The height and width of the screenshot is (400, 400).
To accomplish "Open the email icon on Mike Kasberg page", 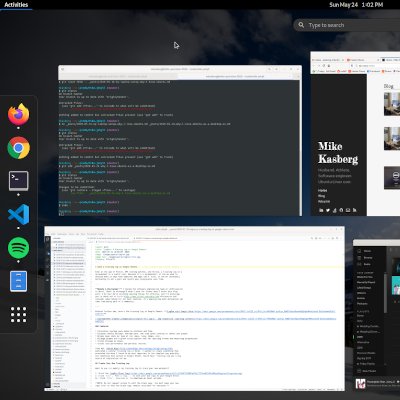I will tap(348, 210).
